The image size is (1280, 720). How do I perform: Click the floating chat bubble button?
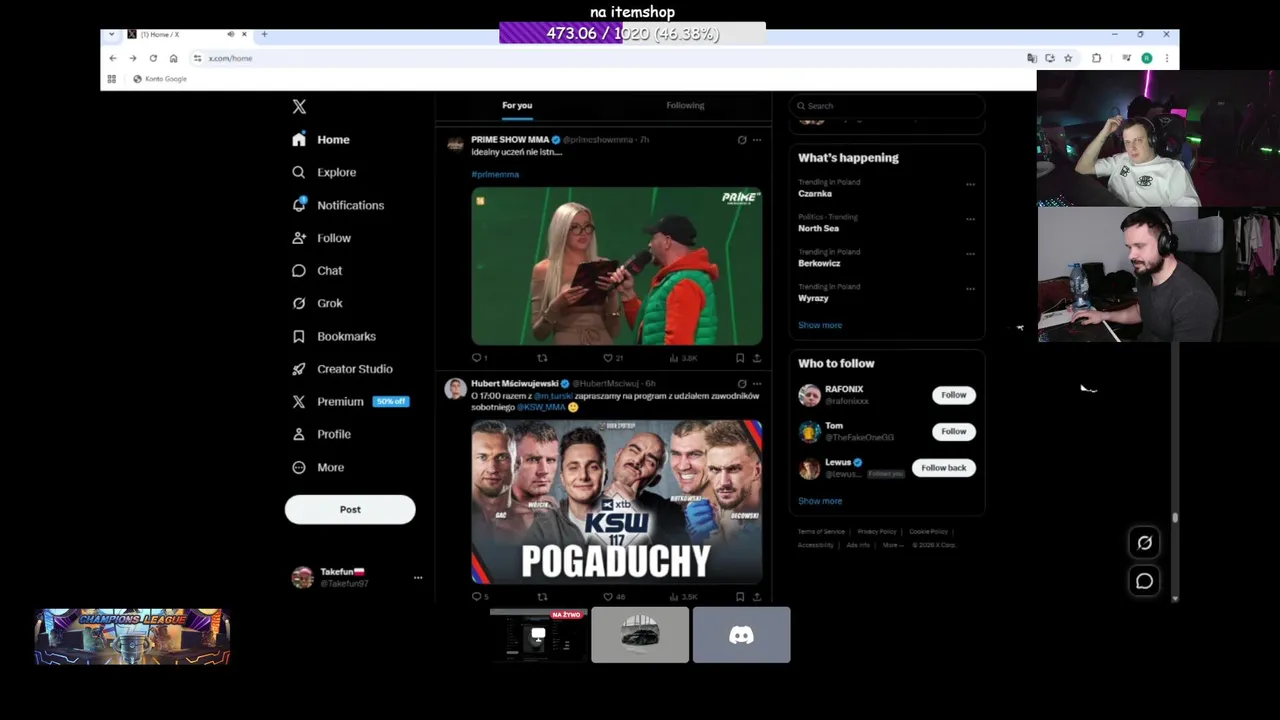tap(1145, 581)
